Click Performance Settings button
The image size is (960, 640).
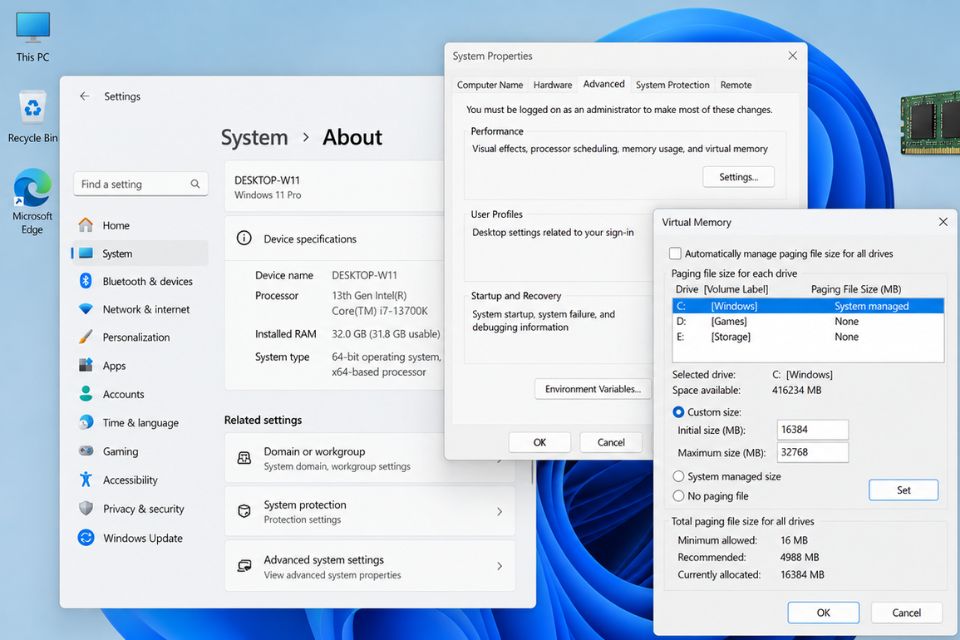[x=738, y=177]
